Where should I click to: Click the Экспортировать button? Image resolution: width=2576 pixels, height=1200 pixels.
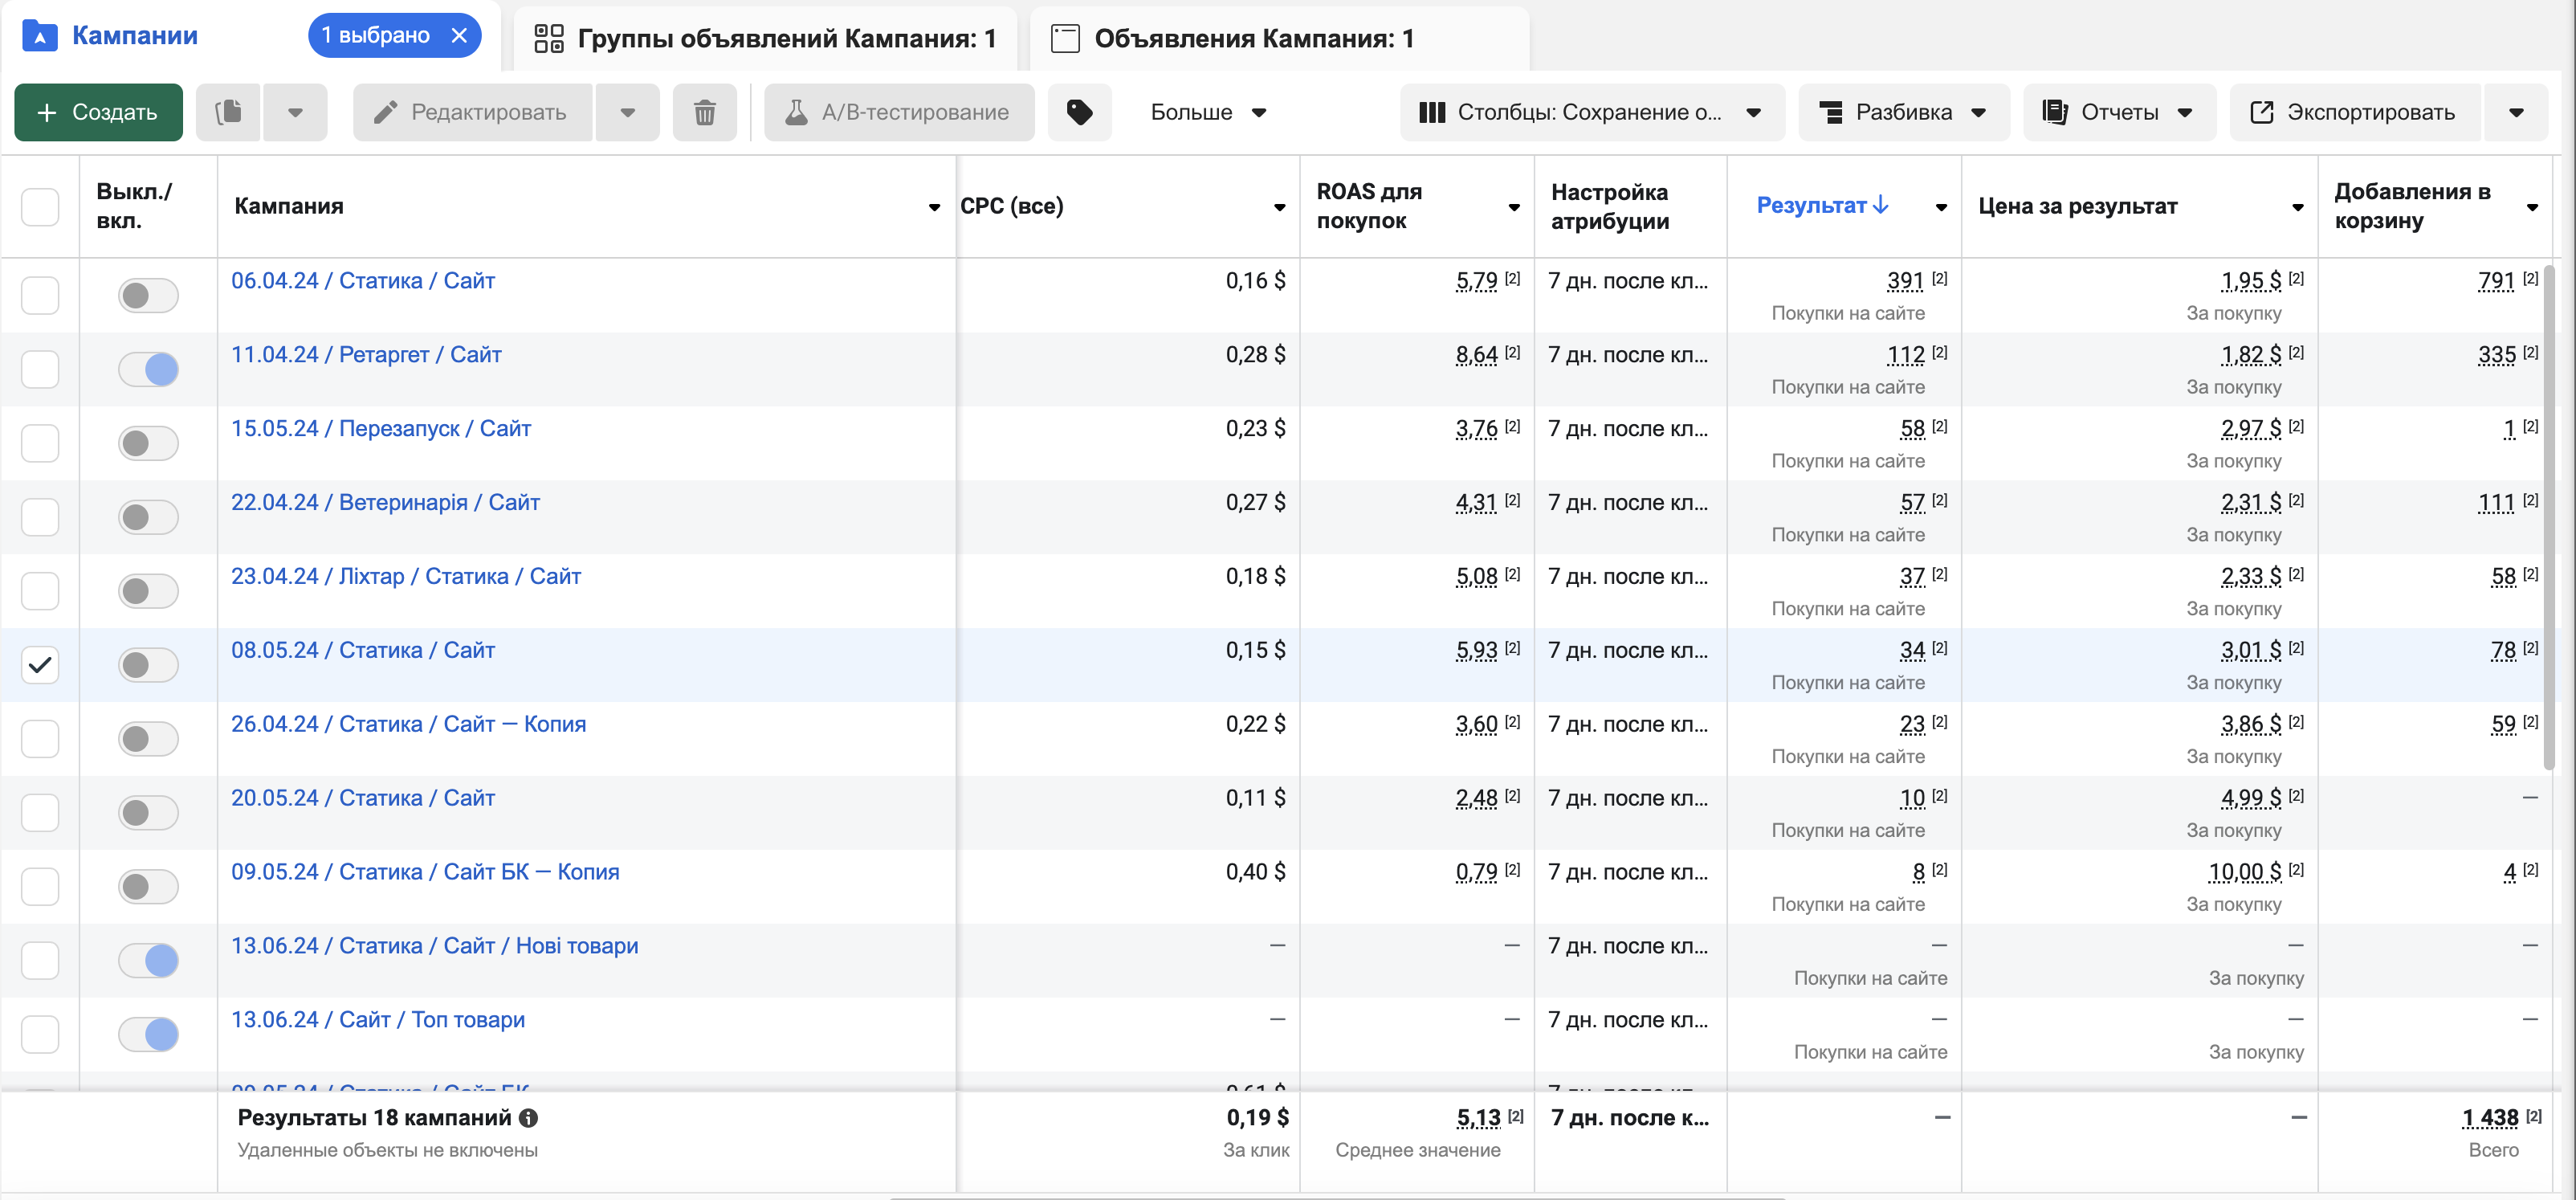click(2355, 112)
